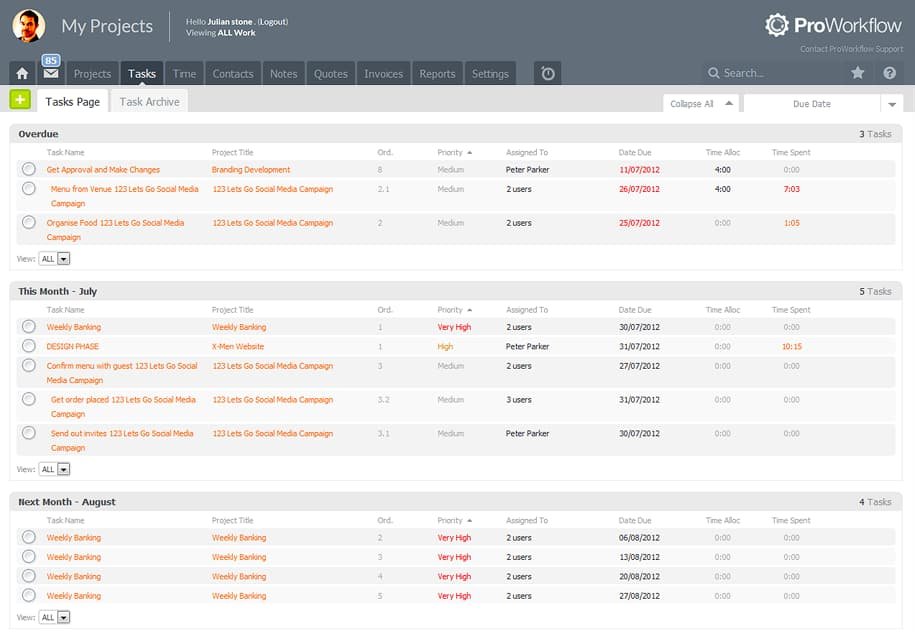Image resolution: width=915 pixels, height=632 pixels.
Task: Mark Menu from Venue task complete
Action: click(29, 188)
